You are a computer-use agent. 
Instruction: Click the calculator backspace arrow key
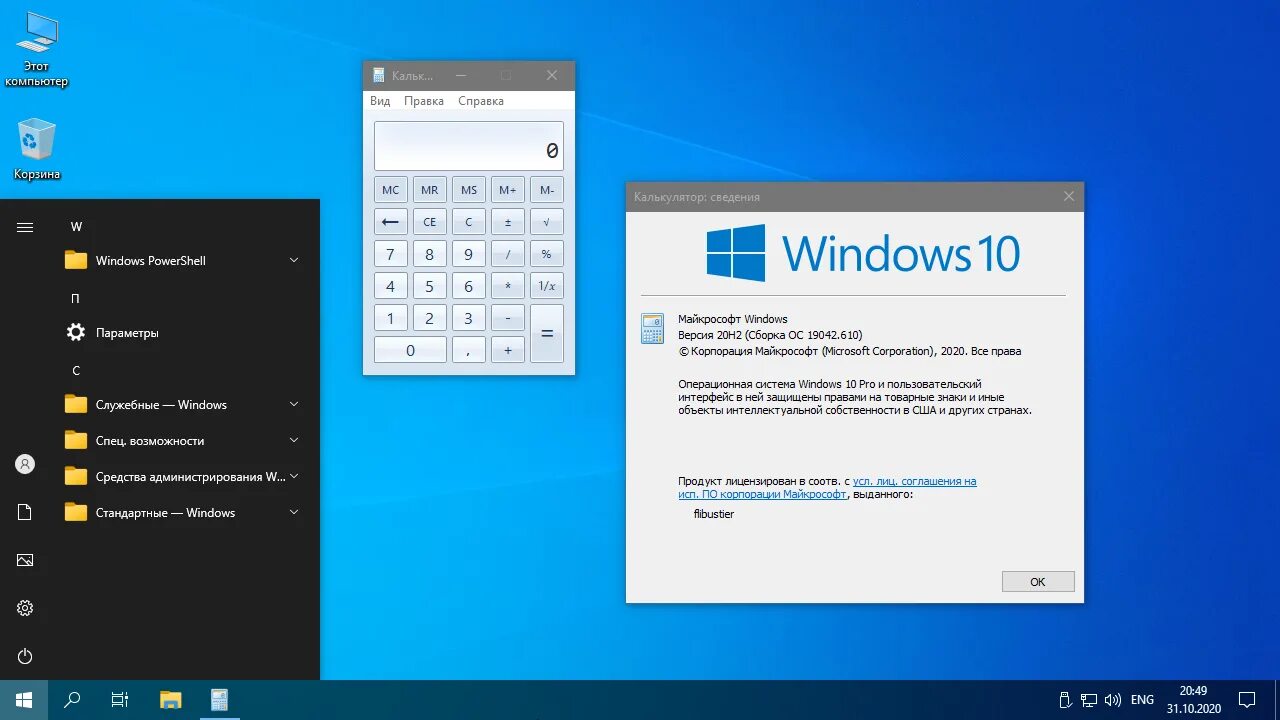(x=390, y=222)
